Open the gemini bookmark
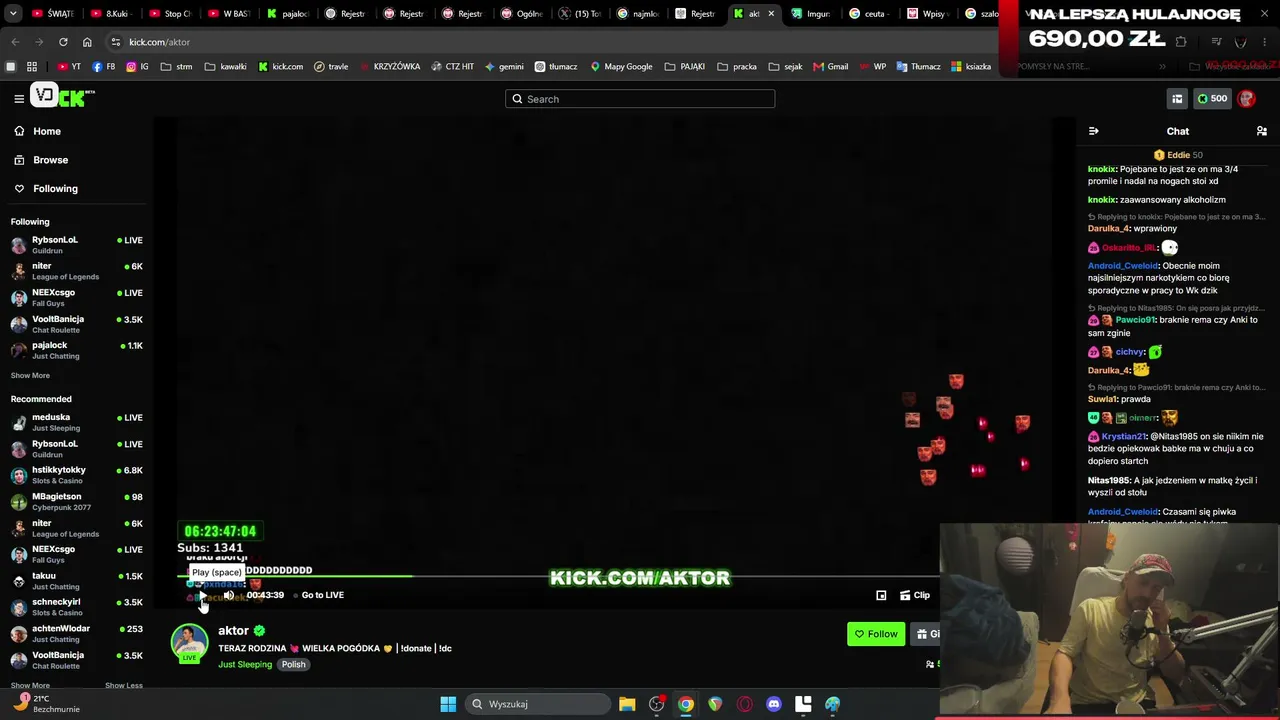 coord(504,67)
